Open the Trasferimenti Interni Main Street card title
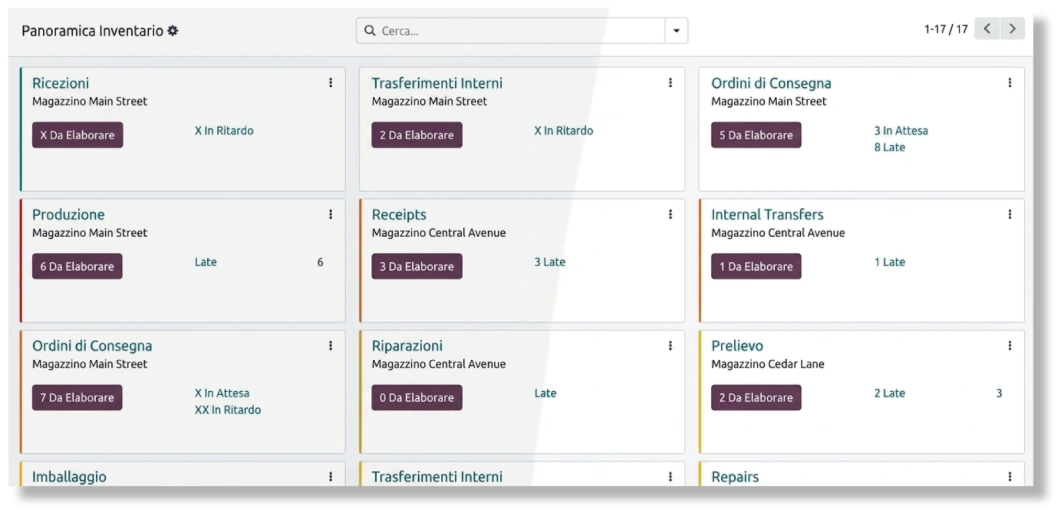This screenshot has width=1058, height=511. [437, 83]
